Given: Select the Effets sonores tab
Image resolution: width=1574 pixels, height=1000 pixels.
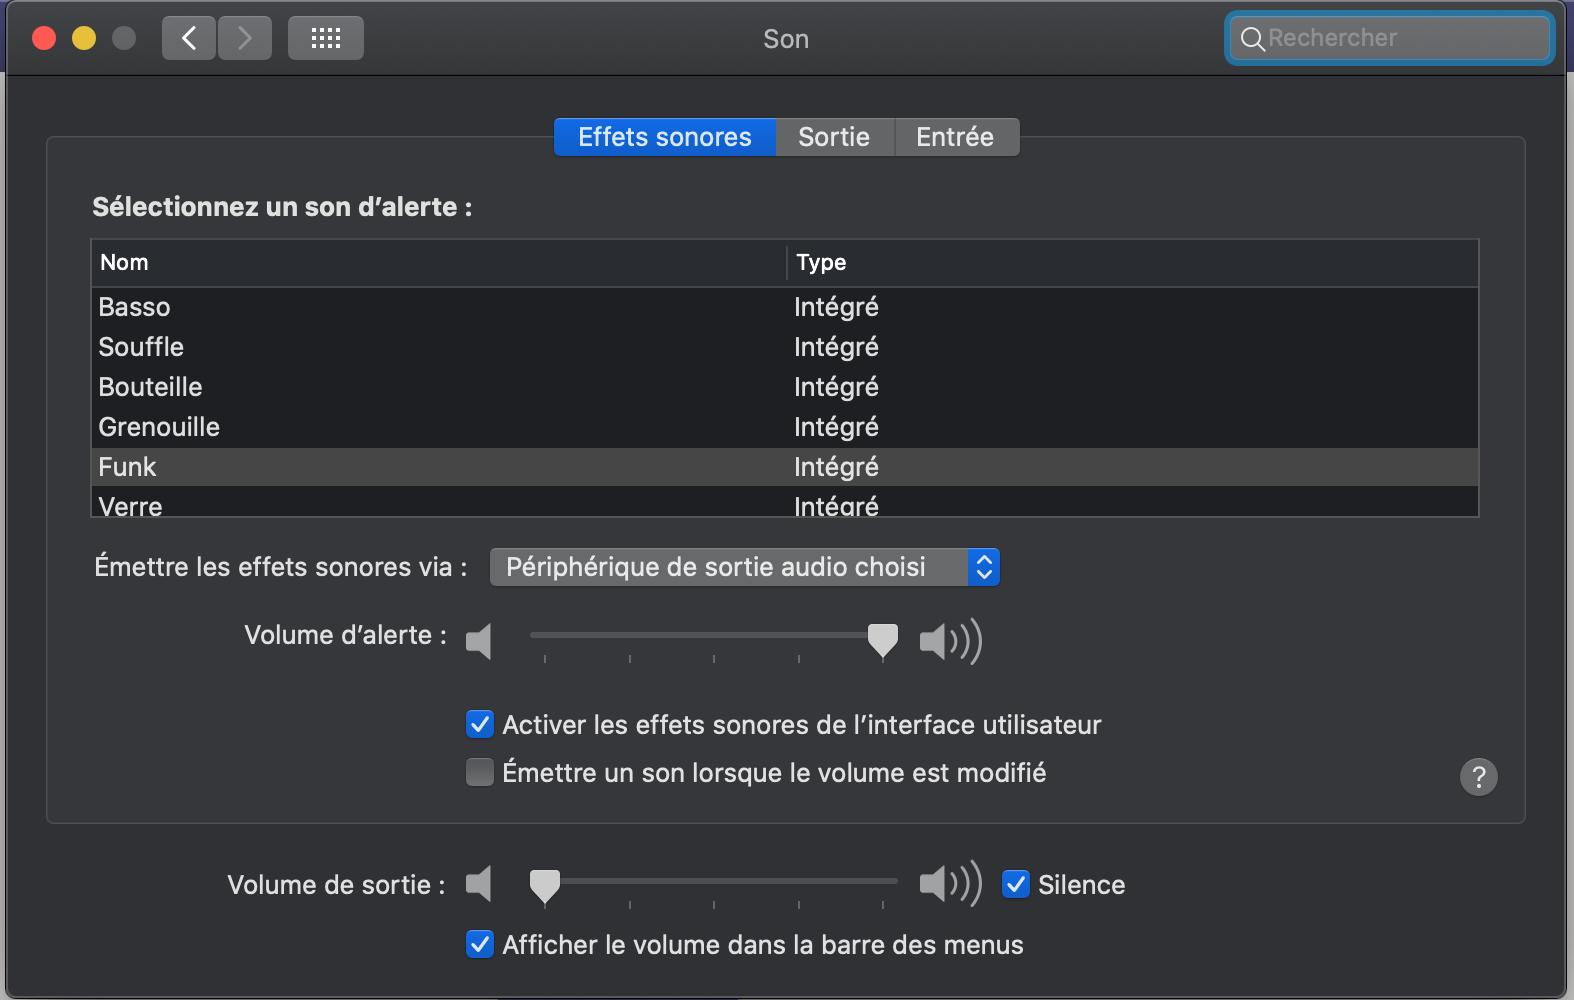Looking at the screenshot, I should [x=665, y=137].
